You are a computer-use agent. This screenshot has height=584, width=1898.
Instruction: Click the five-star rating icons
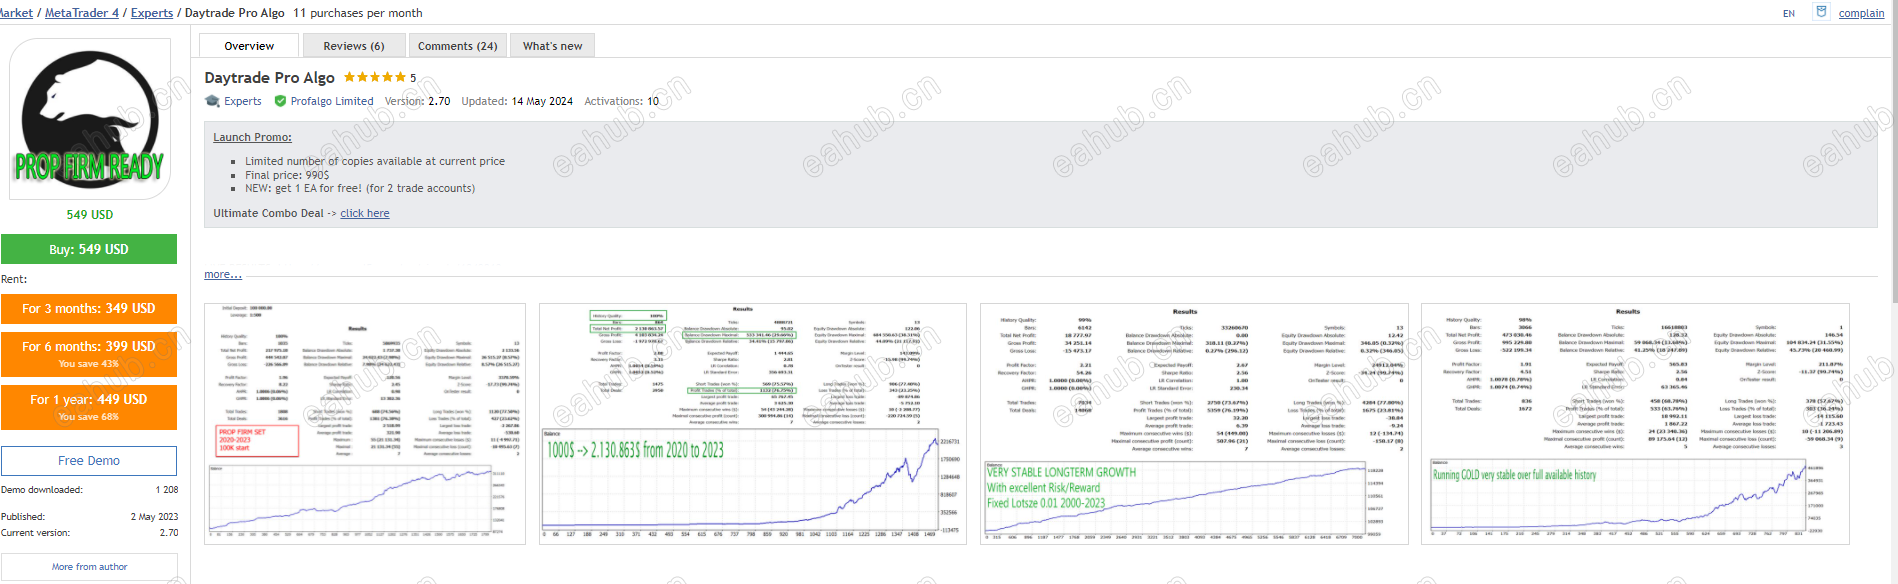[375, 77]
